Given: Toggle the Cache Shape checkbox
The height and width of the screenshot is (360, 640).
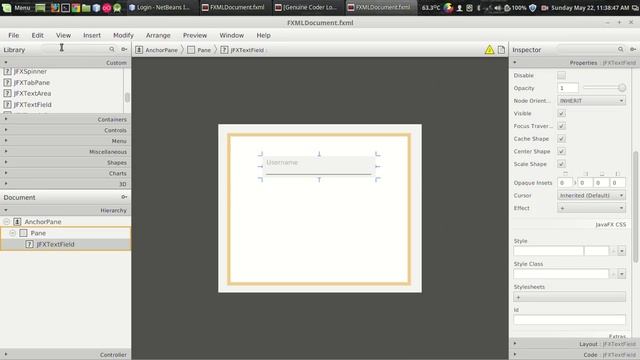Looking at the screenshot, I should coord(562,138).
